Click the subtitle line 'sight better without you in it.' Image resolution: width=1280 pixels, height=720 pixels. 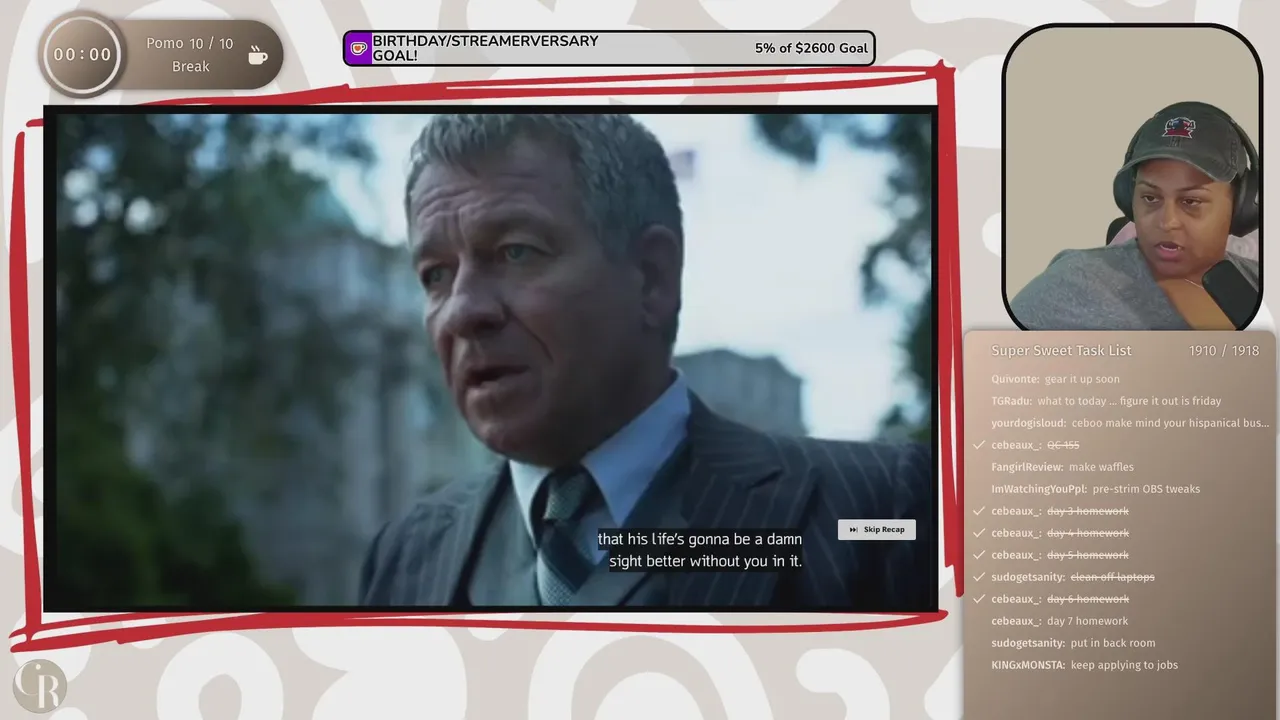706,561
